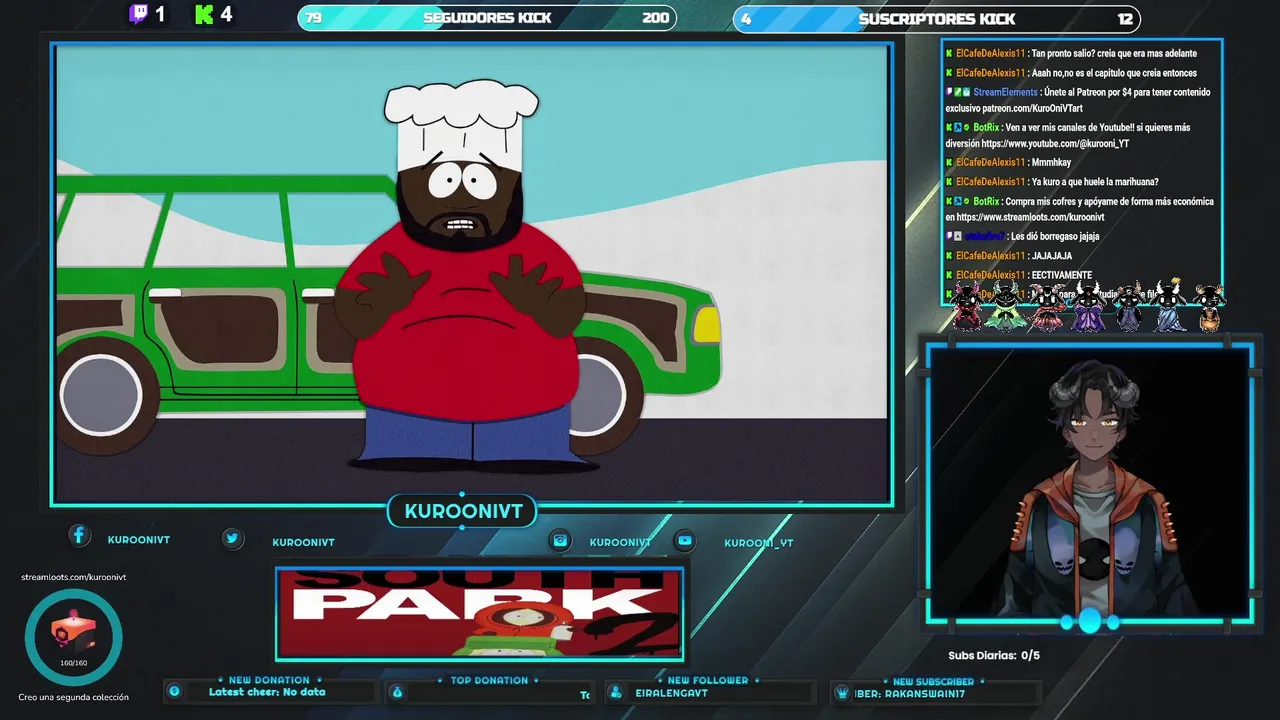Click 'Tan pronto salio?' chat message
This screenshot has height=720, width=1280.
[1114, 53]
